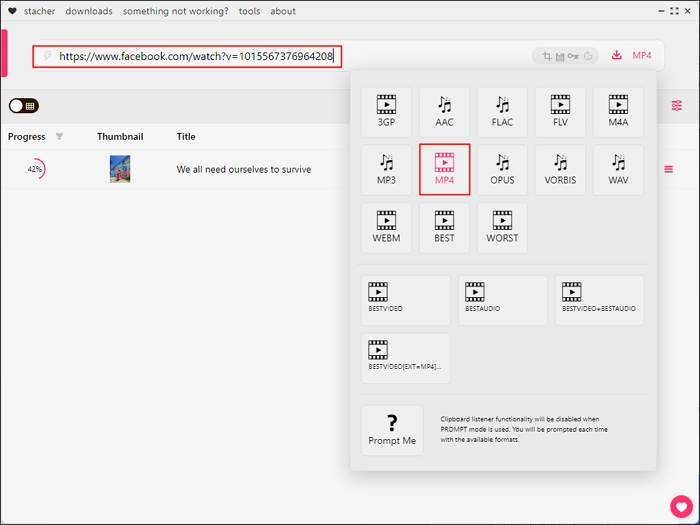Open the Progress column filter
This screenshot has height=525, width=700.
coord(59,136)
